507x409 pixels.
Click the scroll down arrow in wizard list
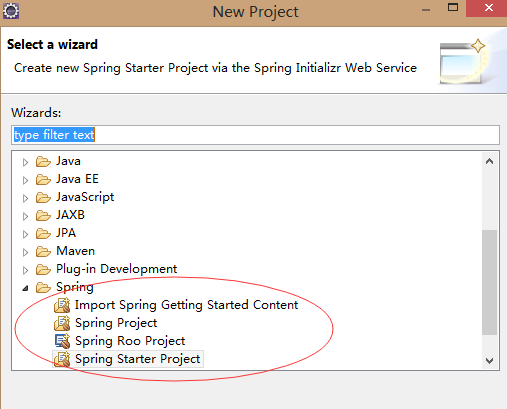click(489, 361)
